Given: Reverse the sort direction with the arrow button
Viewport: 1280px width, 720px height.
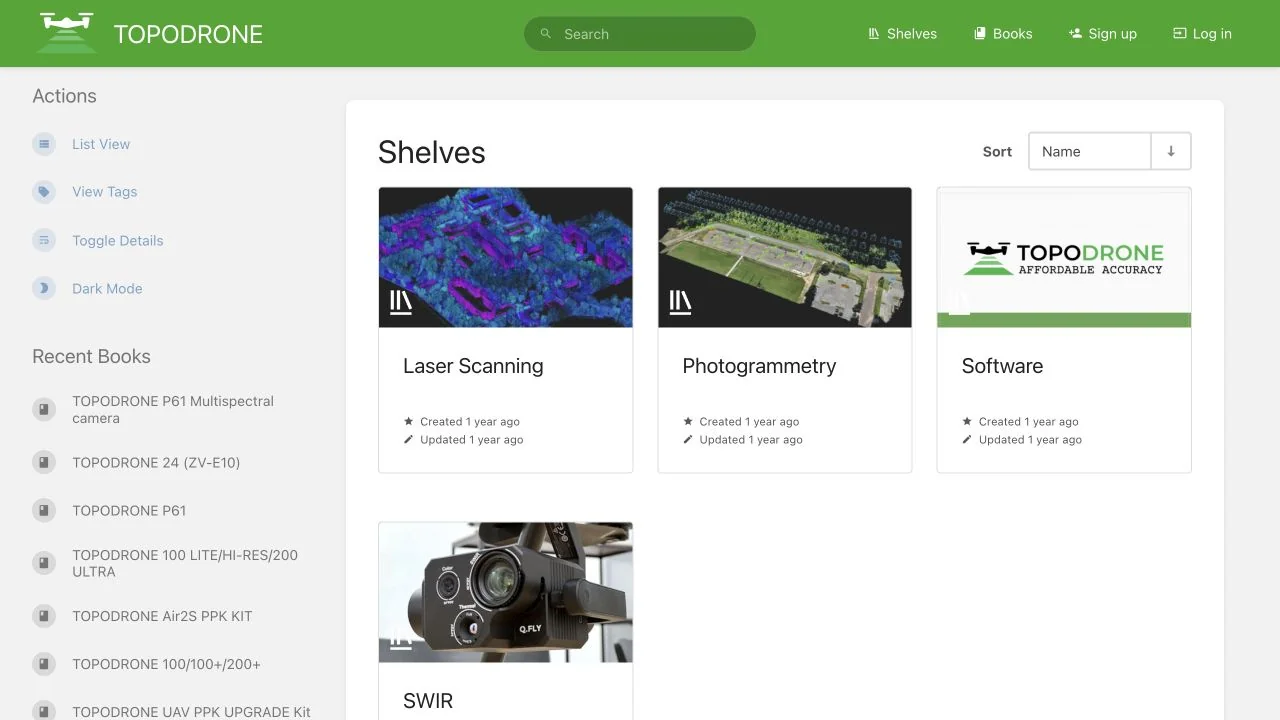Looking at the screenshot, I should (1171, 152).
